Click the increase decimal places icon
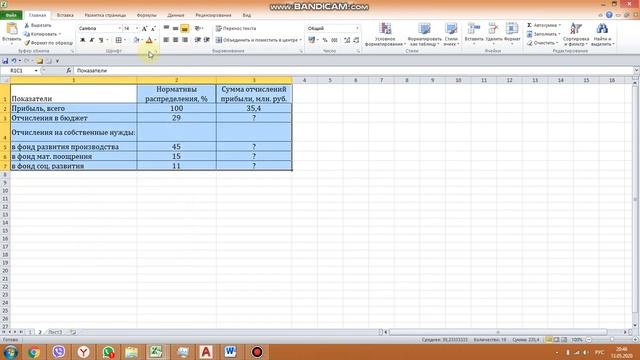Screen dimensions: 640x360 point(347,40)
